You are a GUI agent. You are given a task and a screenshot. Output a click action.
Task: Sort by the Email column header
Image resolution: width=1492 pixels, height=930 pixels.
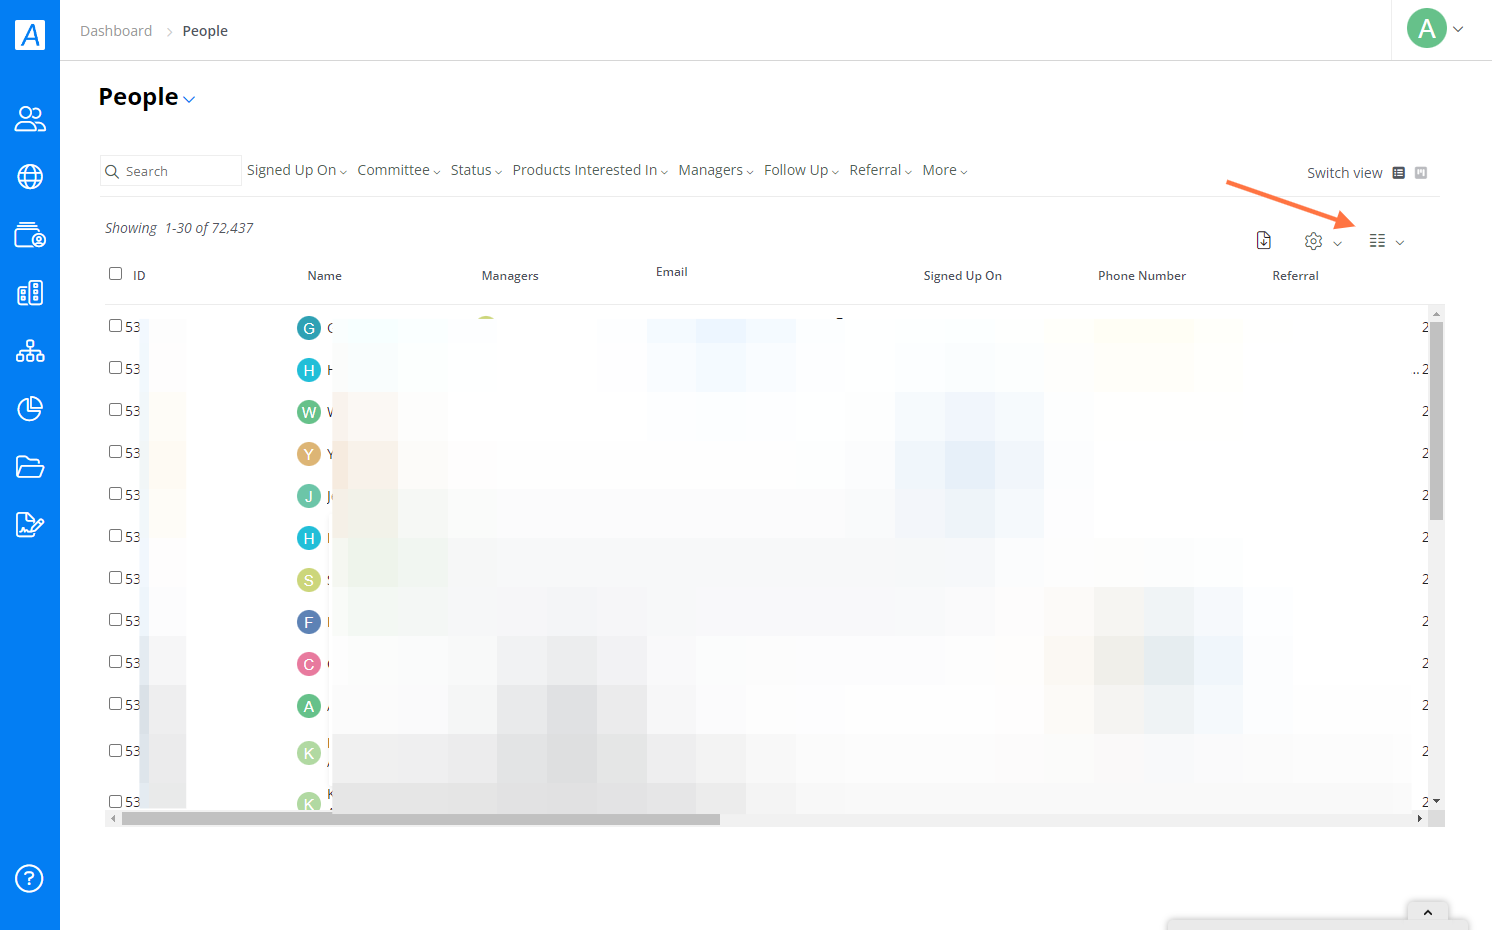click(x=672, y=272)
